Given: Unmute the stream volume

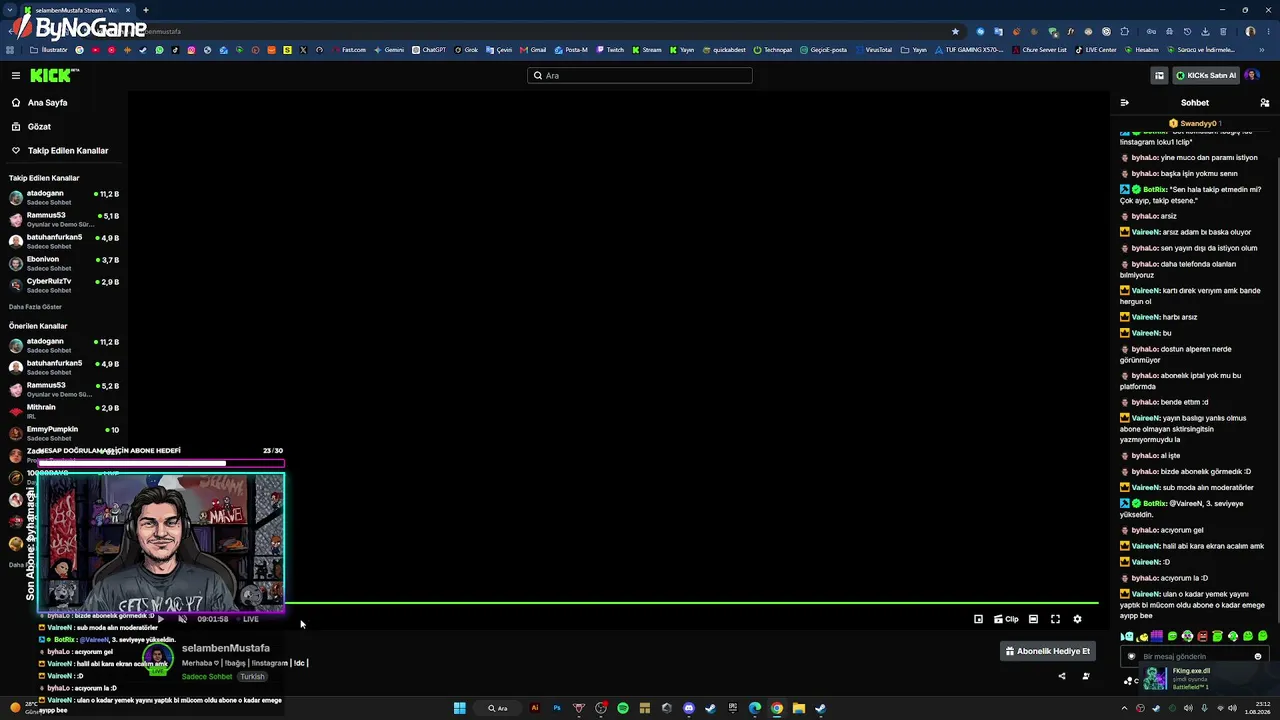Looking at the screenshot, I should (182, 619).
